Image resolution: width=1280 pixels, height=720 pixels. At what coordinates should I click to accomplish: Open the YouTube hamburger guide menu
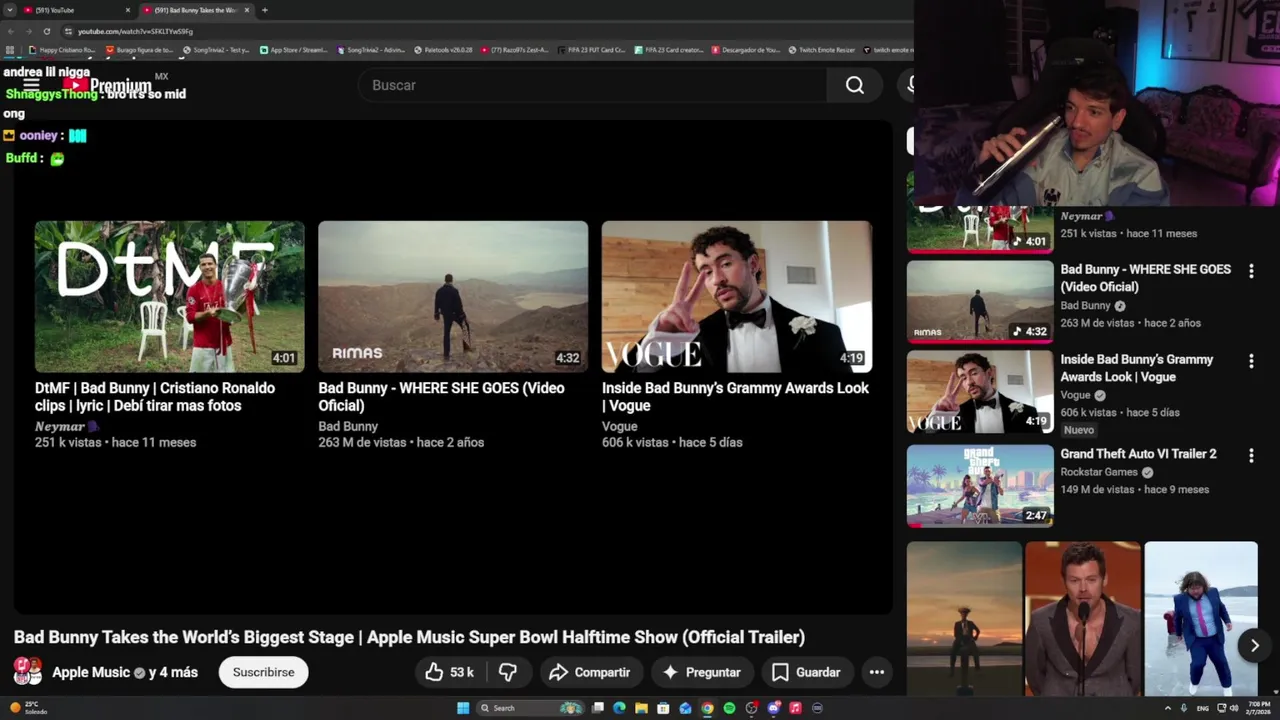tap(31, 85)
